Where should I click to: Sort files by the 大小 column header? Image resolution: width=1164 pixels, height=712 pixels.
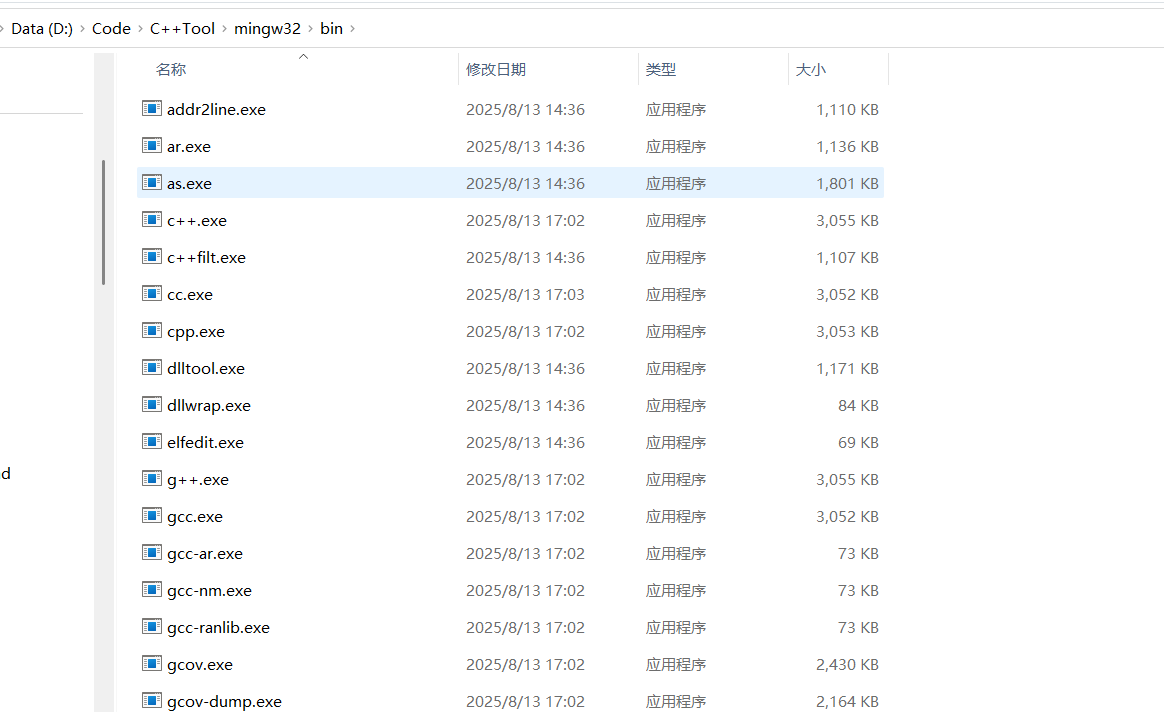pyautogui.click(x=811, y=70)
